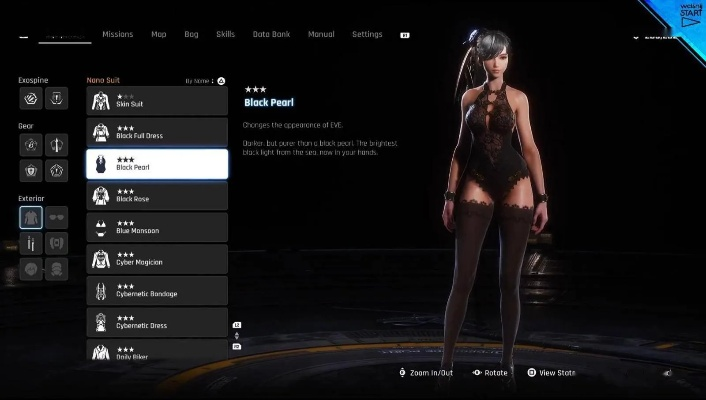
Task: Open the Missions tab
Action: pos(117,34)
